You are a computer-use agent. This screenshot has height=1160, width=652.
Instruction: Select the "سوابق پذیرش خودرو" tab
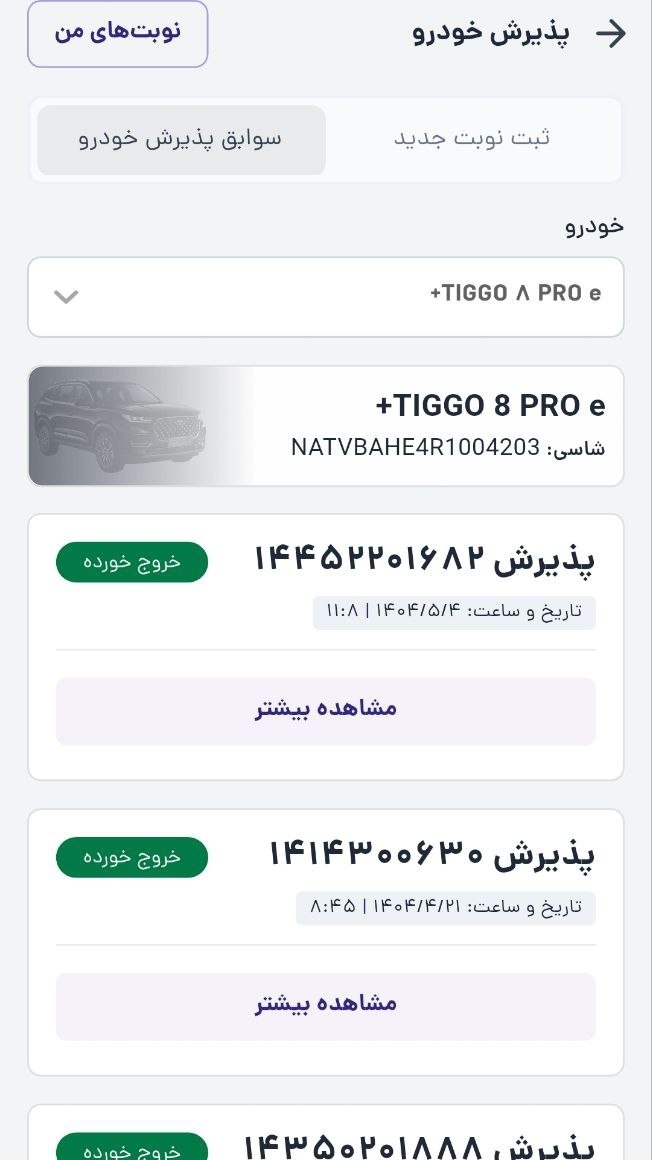click(x=181, y=139)
